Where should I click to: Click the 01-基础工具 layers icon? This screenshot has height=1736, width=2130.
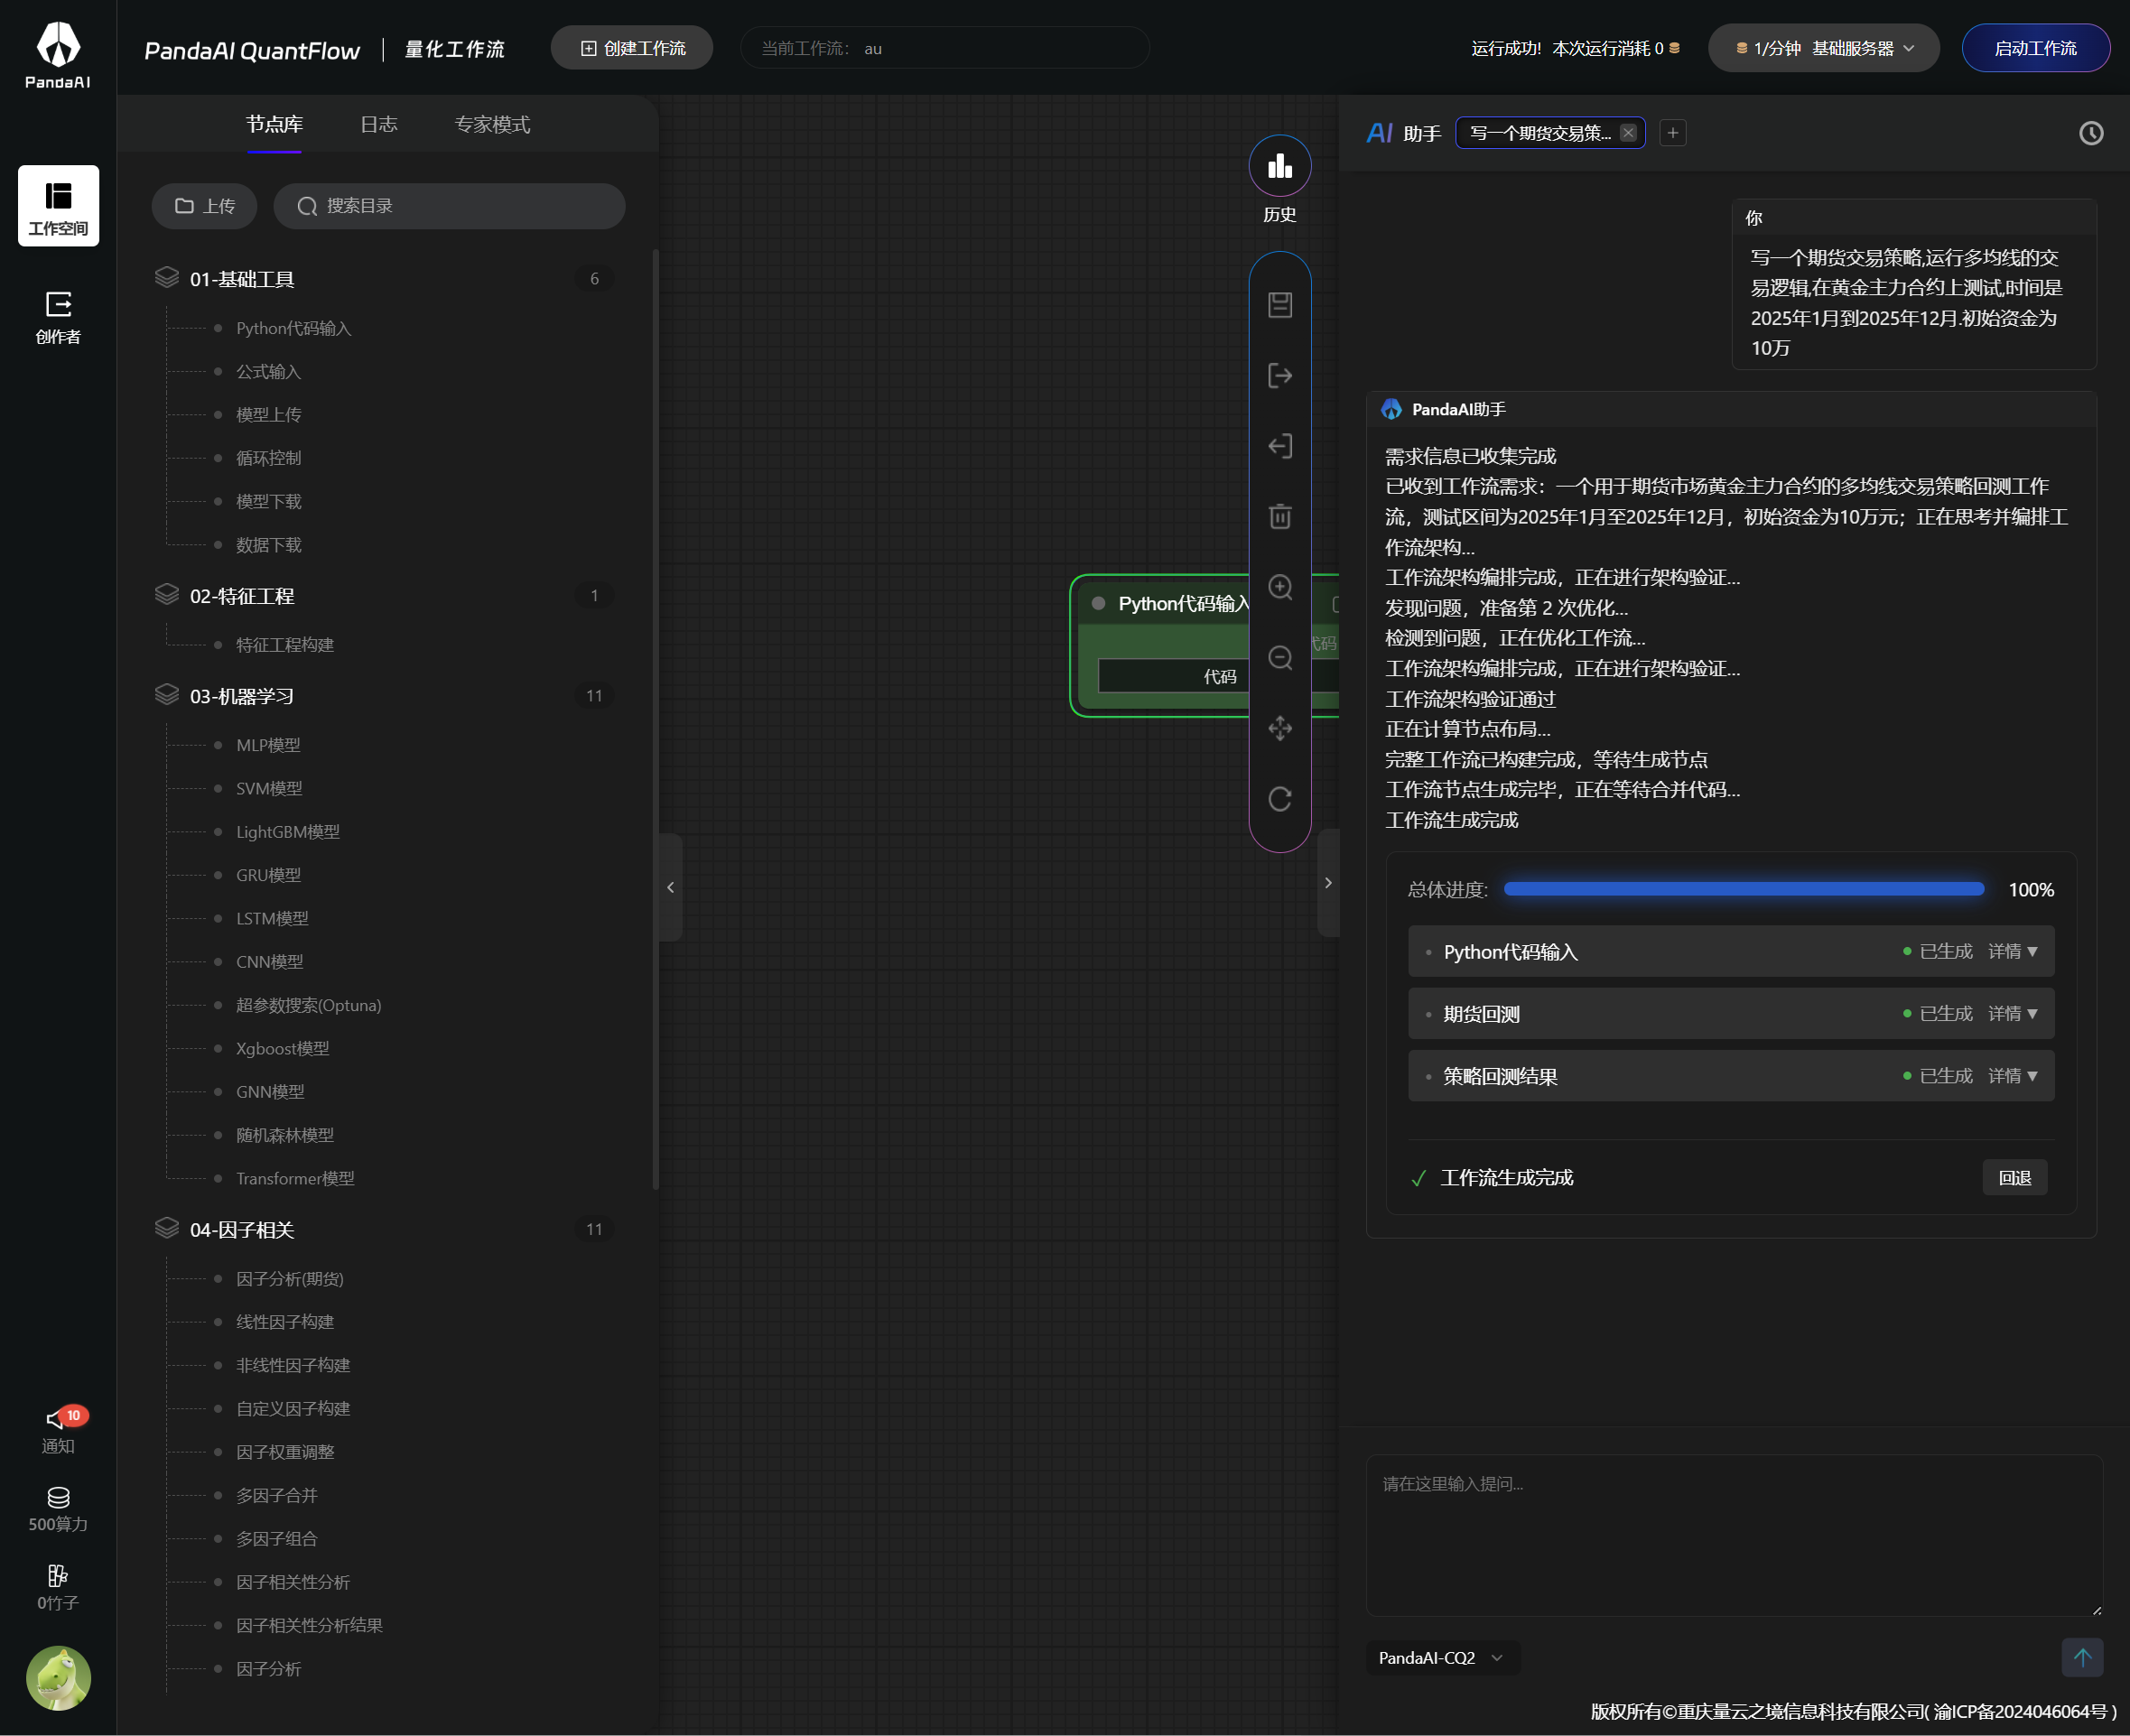click(167, 278)
